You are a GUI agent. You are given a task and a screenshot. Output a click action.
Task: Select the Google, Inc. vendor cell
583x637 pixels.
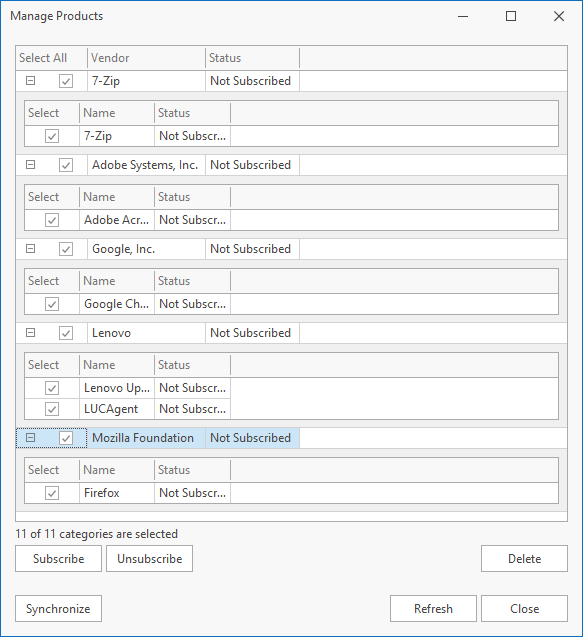pyautogui.click(x=146, y=249)
